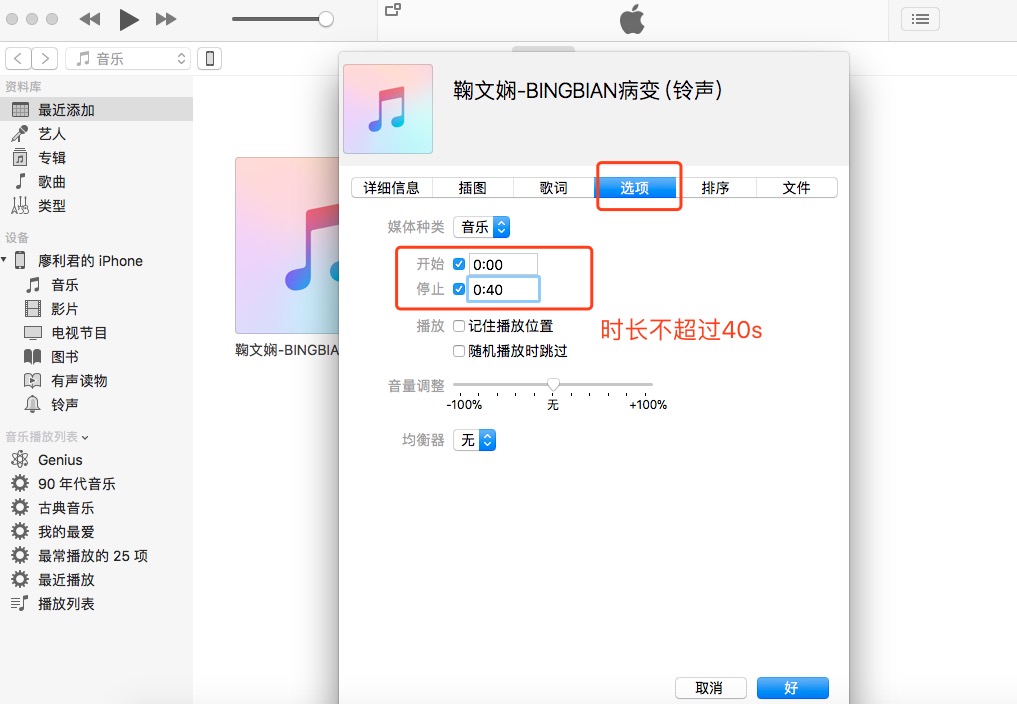The width and height of the screenshot is (1017, 704).
Task: Open the mini player icon
Action: coord(393,10)
